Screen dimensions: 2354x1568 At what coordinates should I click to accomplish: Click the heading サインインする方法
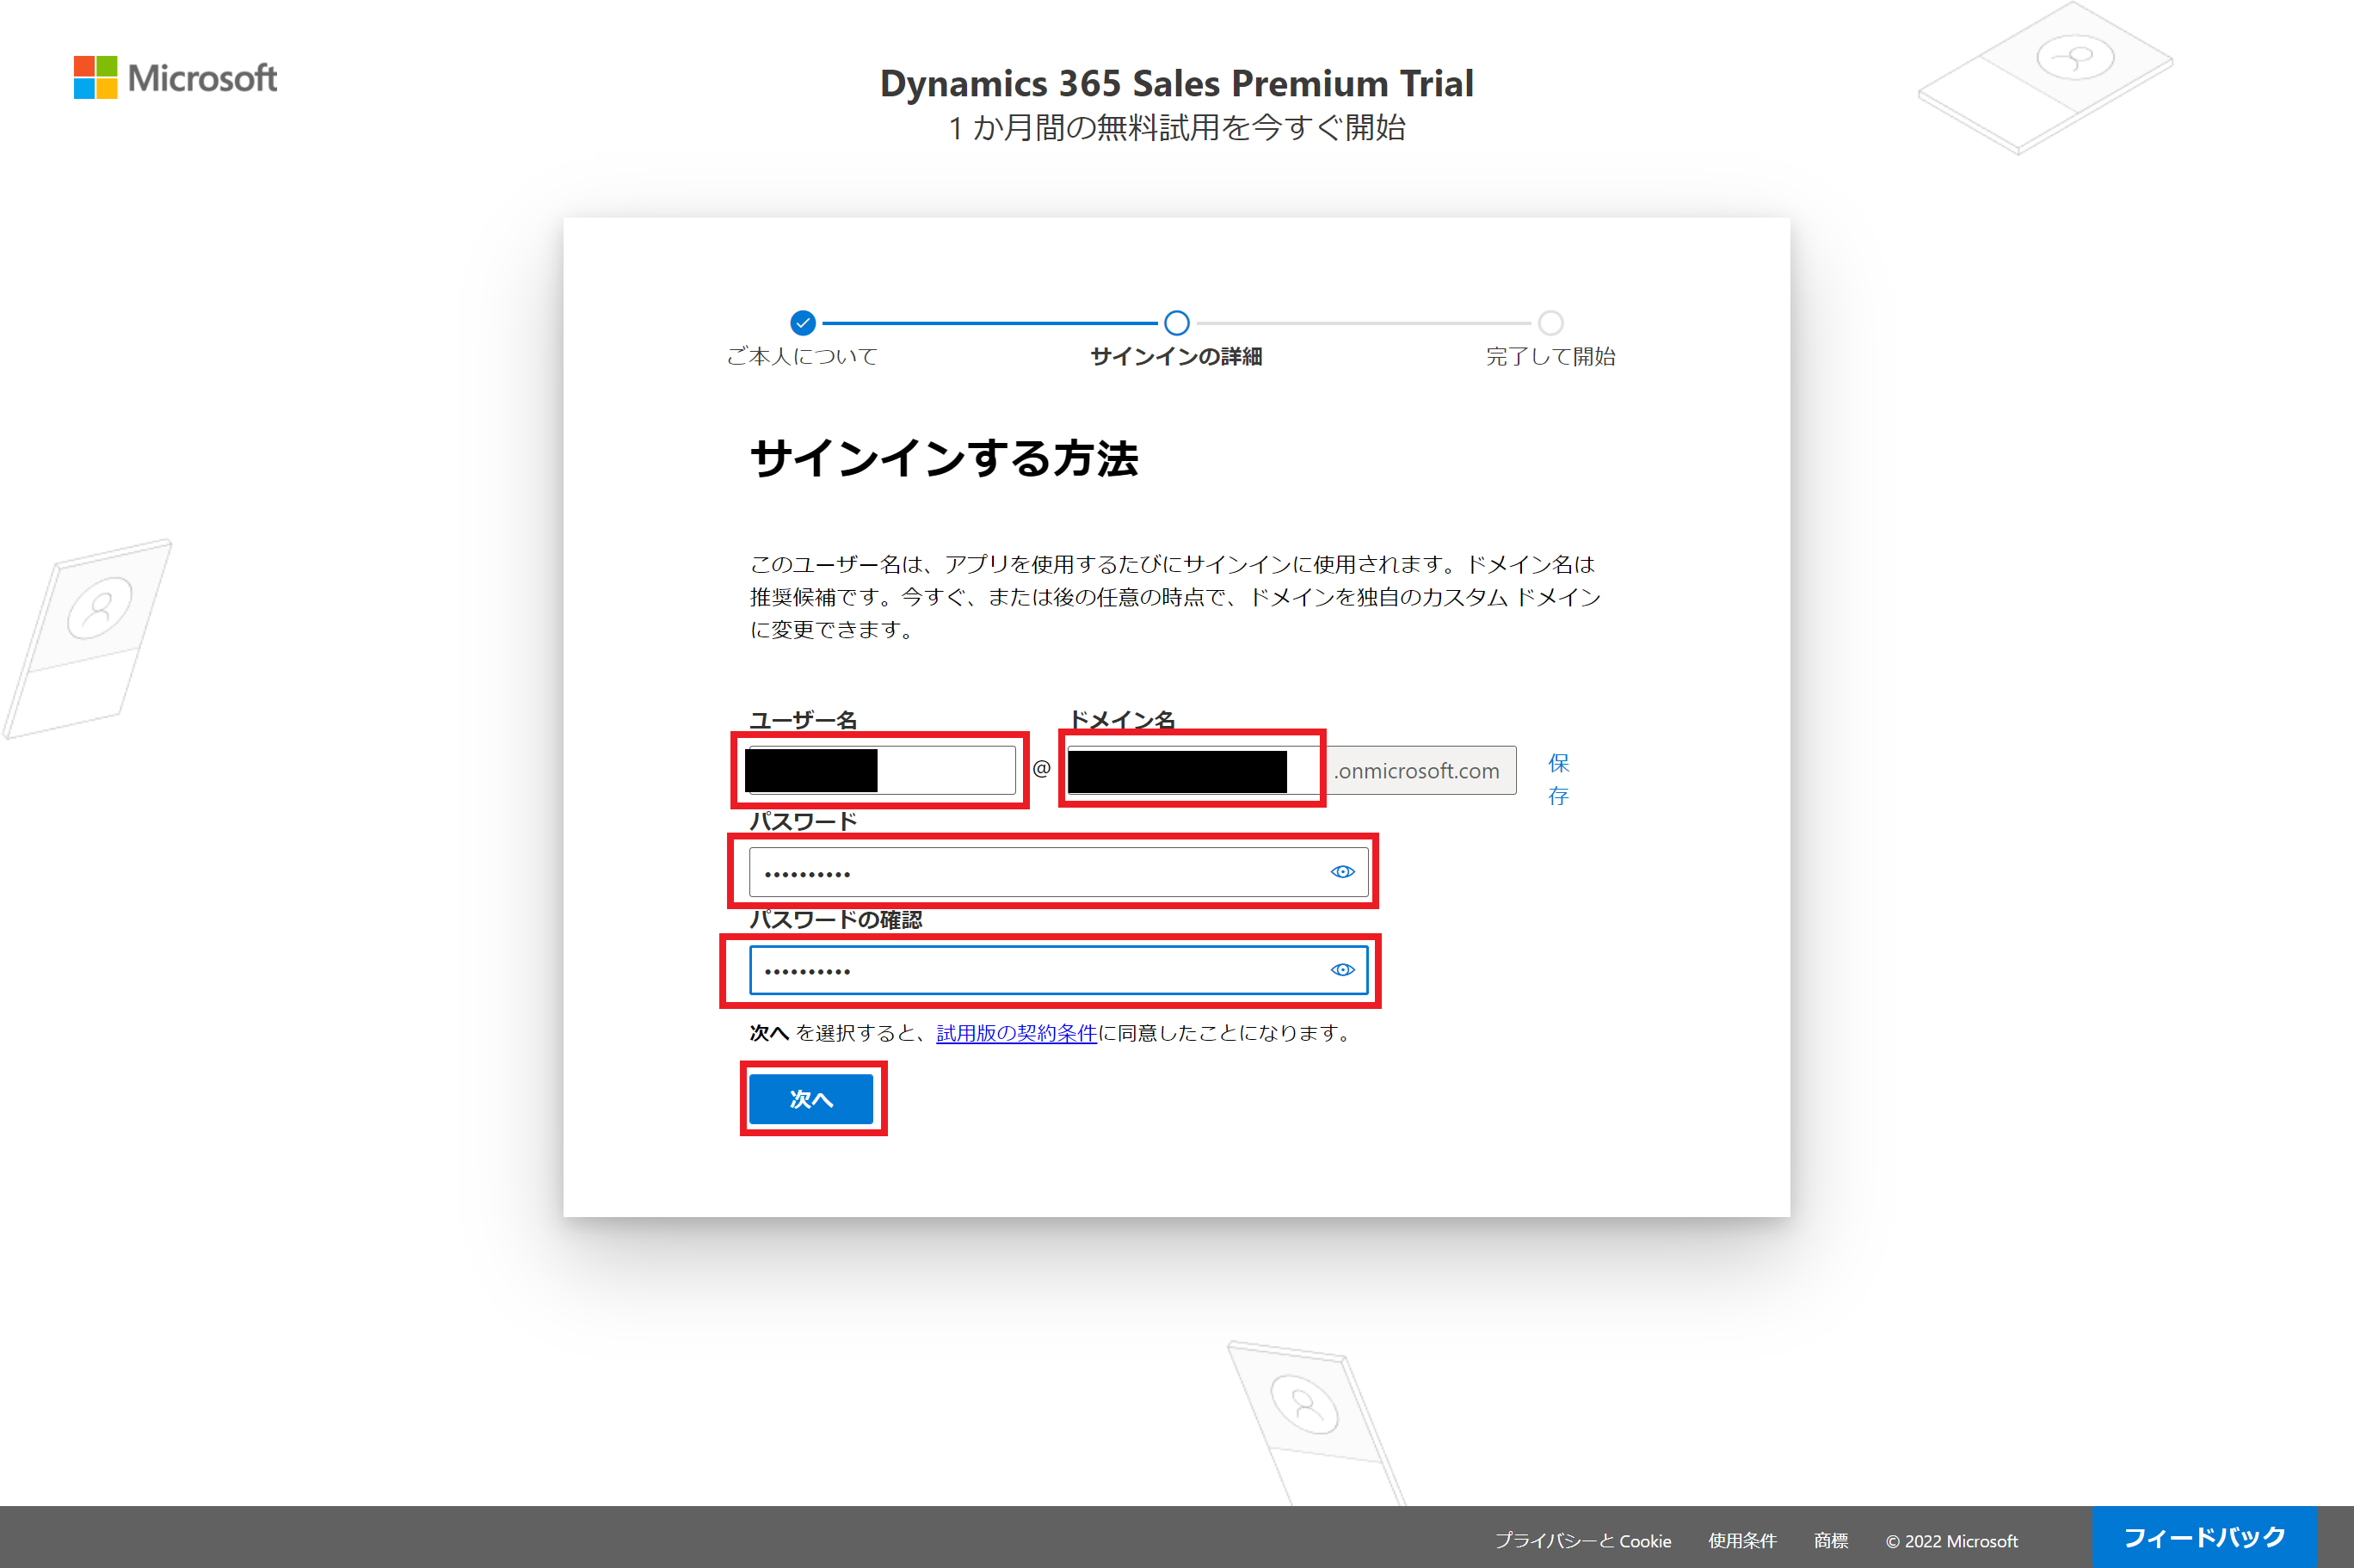pos(944,459)
